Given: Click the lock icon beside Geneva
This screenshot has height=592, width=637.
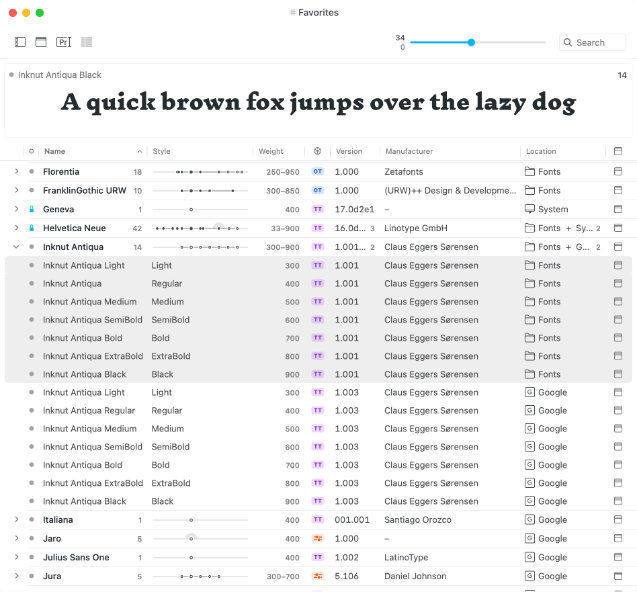Looking at the screenshot, I should (32, 210).
